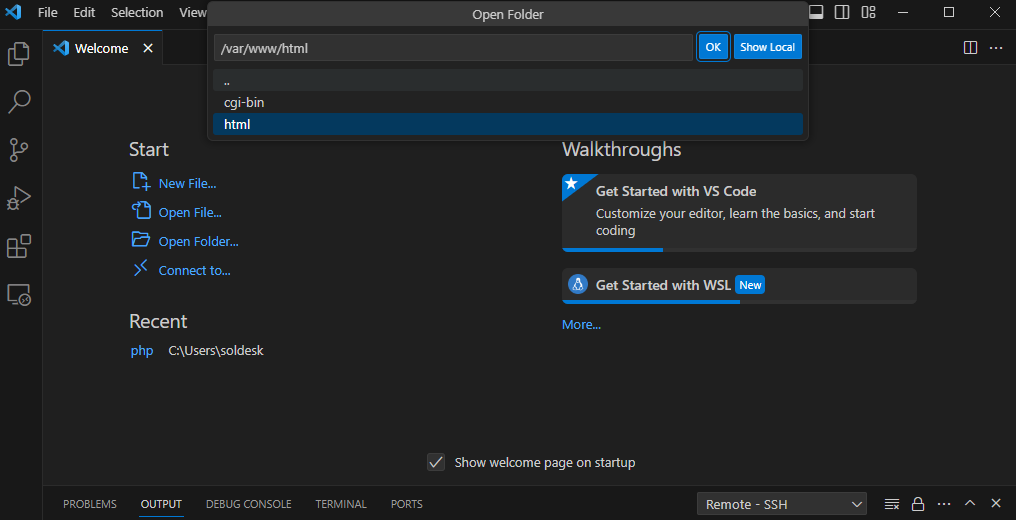The image size is (1016, 520).
Task: Close the Welcome tab
Action: pyautogui.click(x=148, y=49)
